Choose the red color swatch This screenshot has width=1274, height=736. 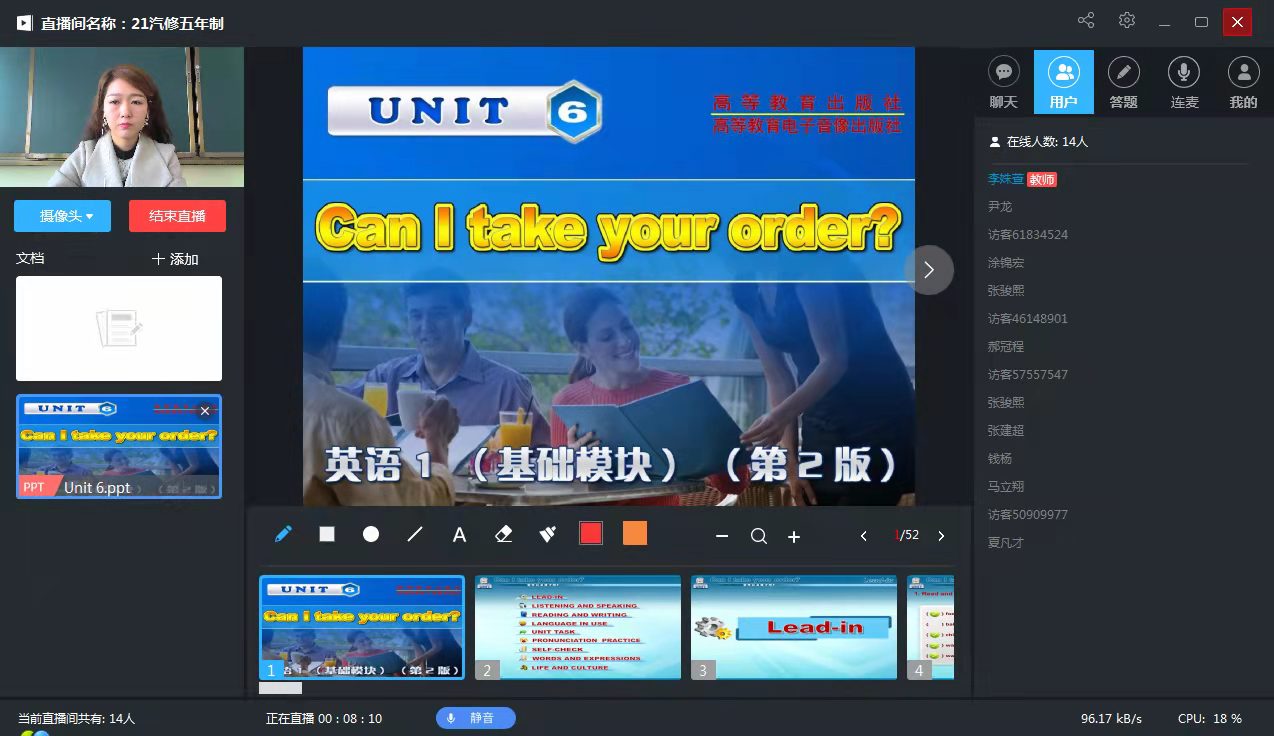click(x=591, y=534)
